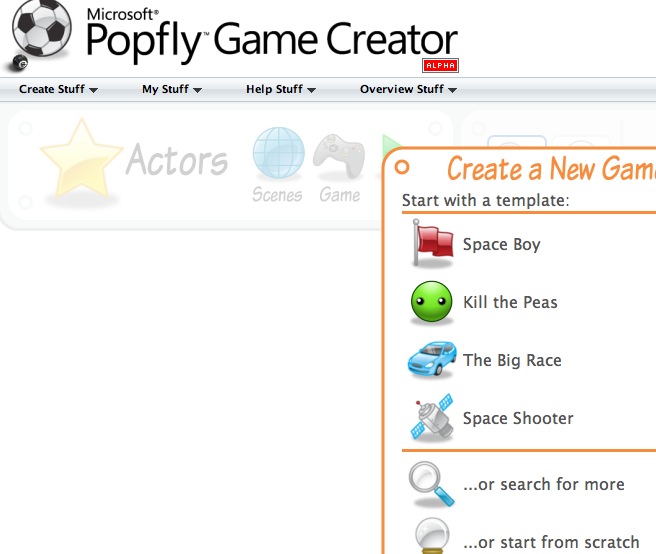Open the My Stuff menu
Screen dimensions: 656x554
(x=172, y=89)
